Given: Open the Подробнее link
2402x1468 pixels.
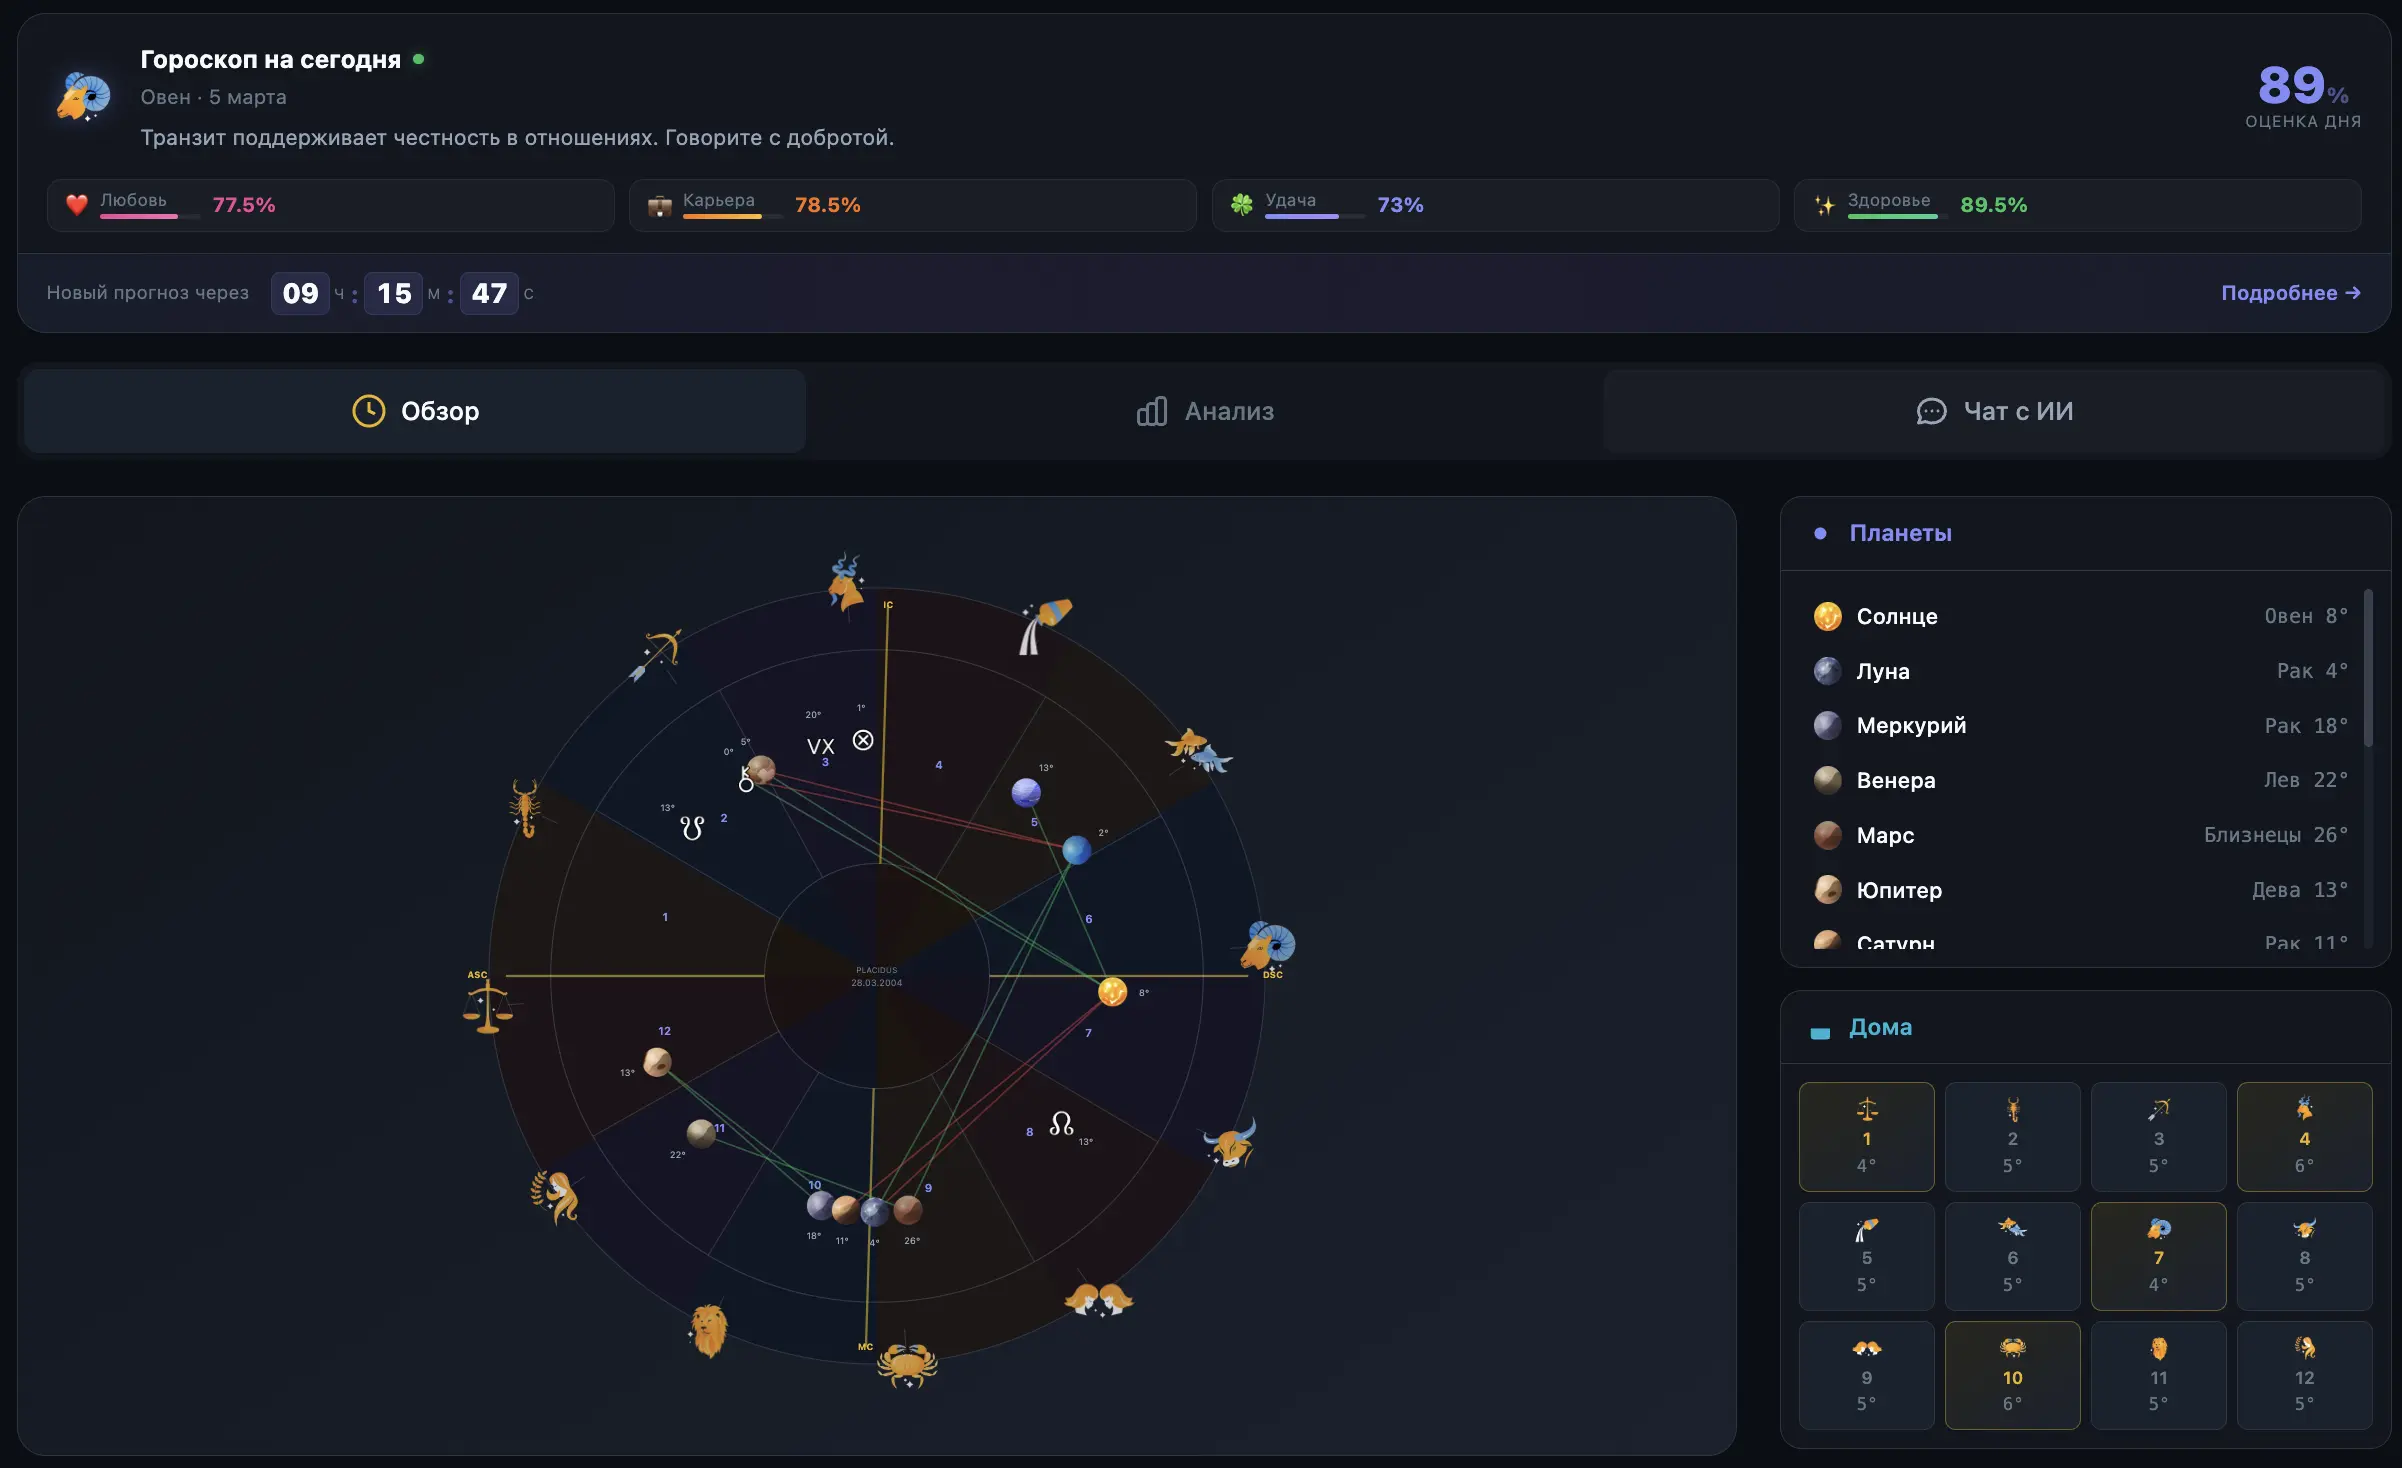Looking at the screenshot, I should (2290, 293).
